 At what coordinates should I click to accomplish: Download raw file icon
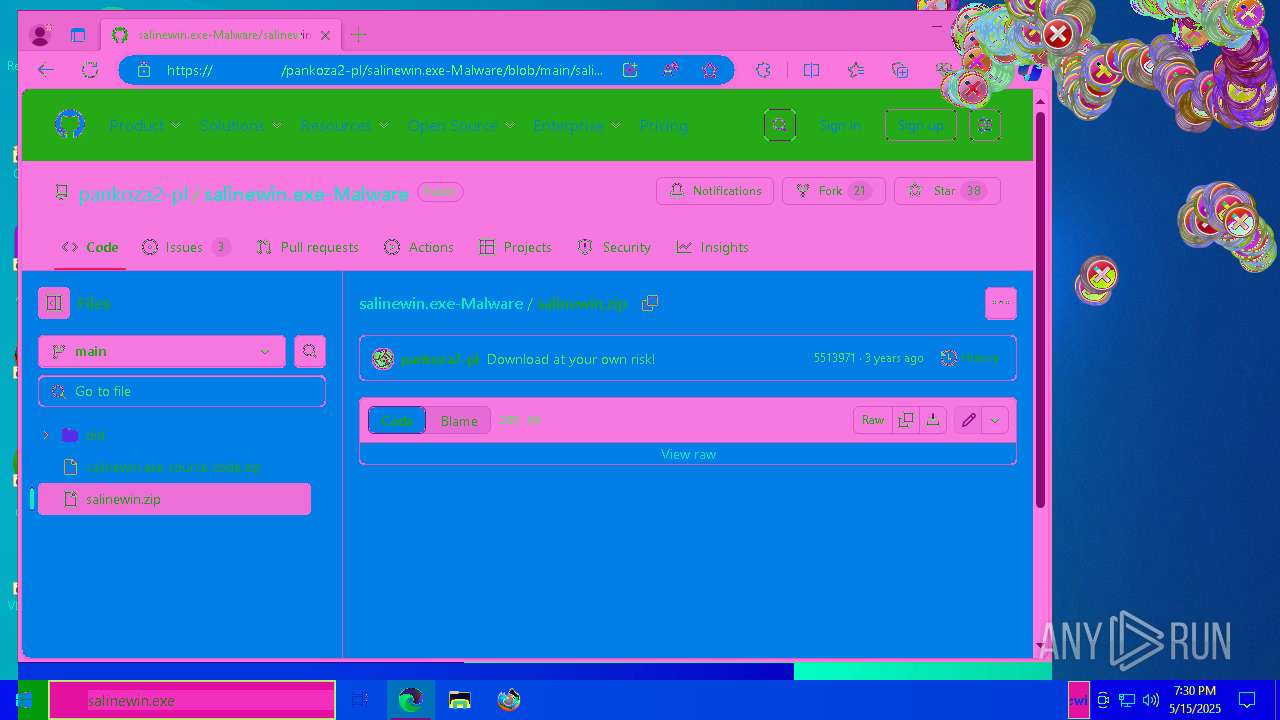(933, 421)
